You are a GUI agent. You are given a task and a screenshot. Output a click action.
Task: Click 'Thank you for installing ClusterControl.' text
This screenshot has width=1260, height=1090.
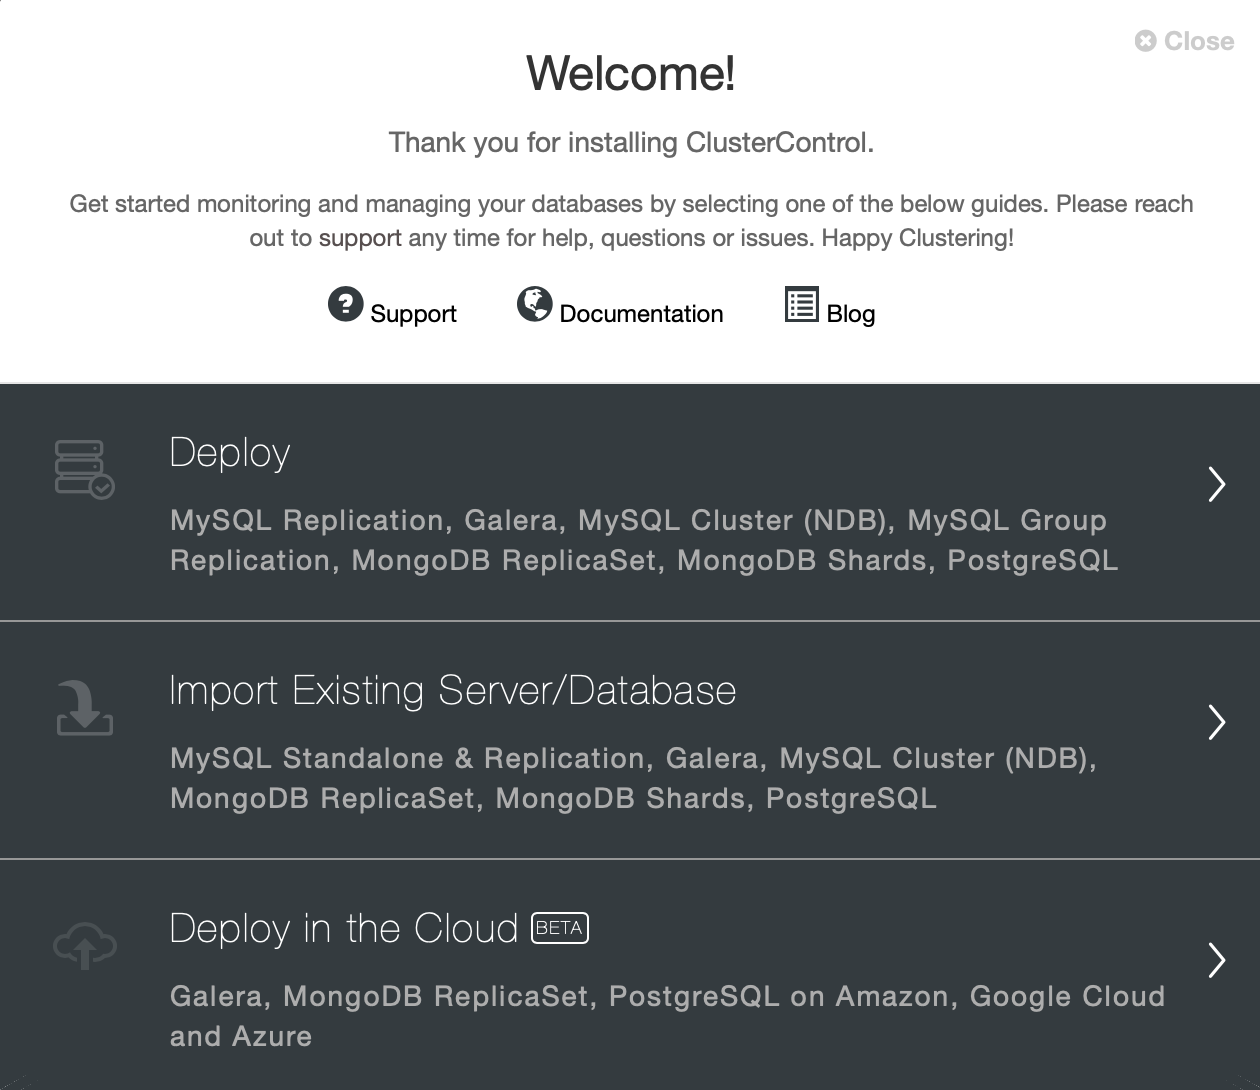(631, 143)
